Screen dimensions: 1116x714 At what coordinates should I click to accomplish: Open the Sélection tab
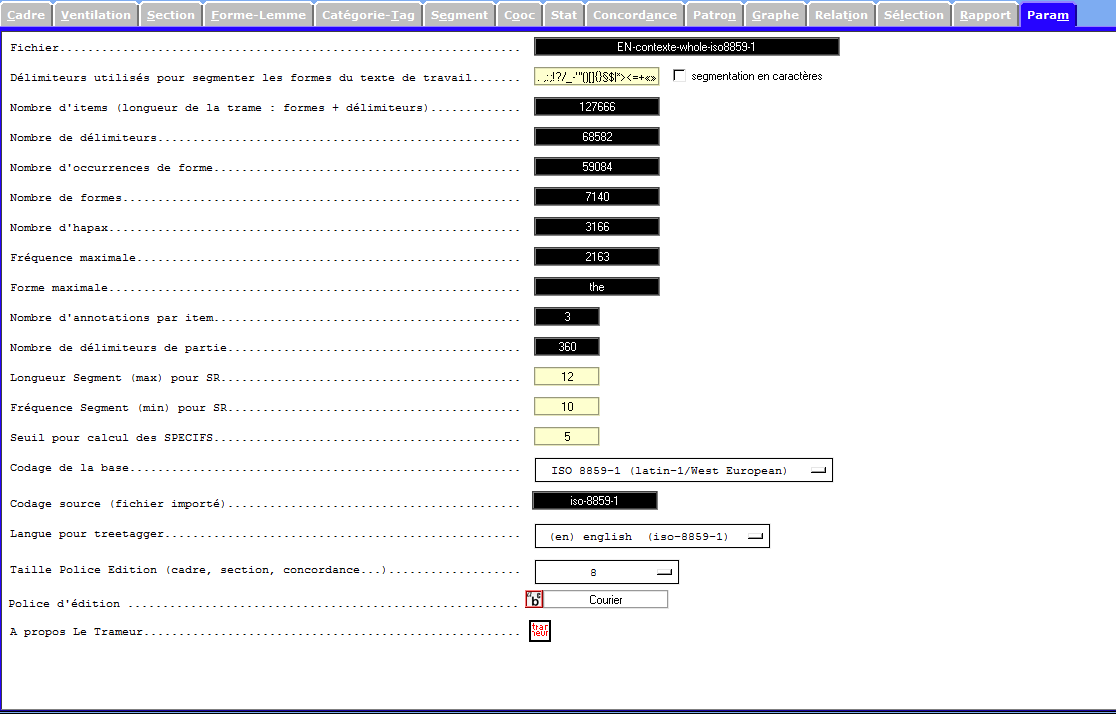point(913,15)
